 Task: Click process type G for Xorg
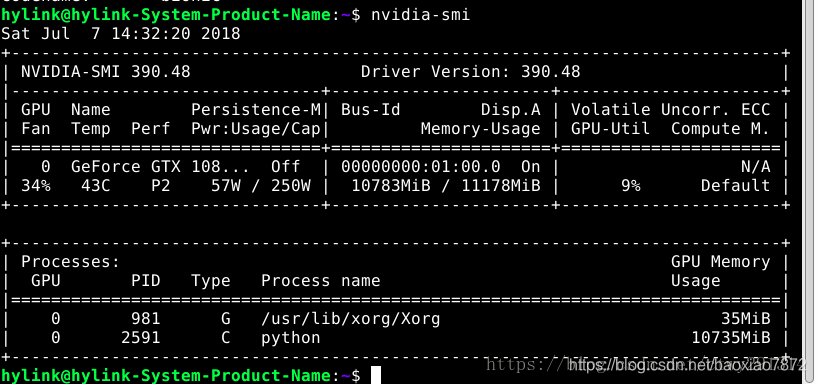click(x=226, y=318)
